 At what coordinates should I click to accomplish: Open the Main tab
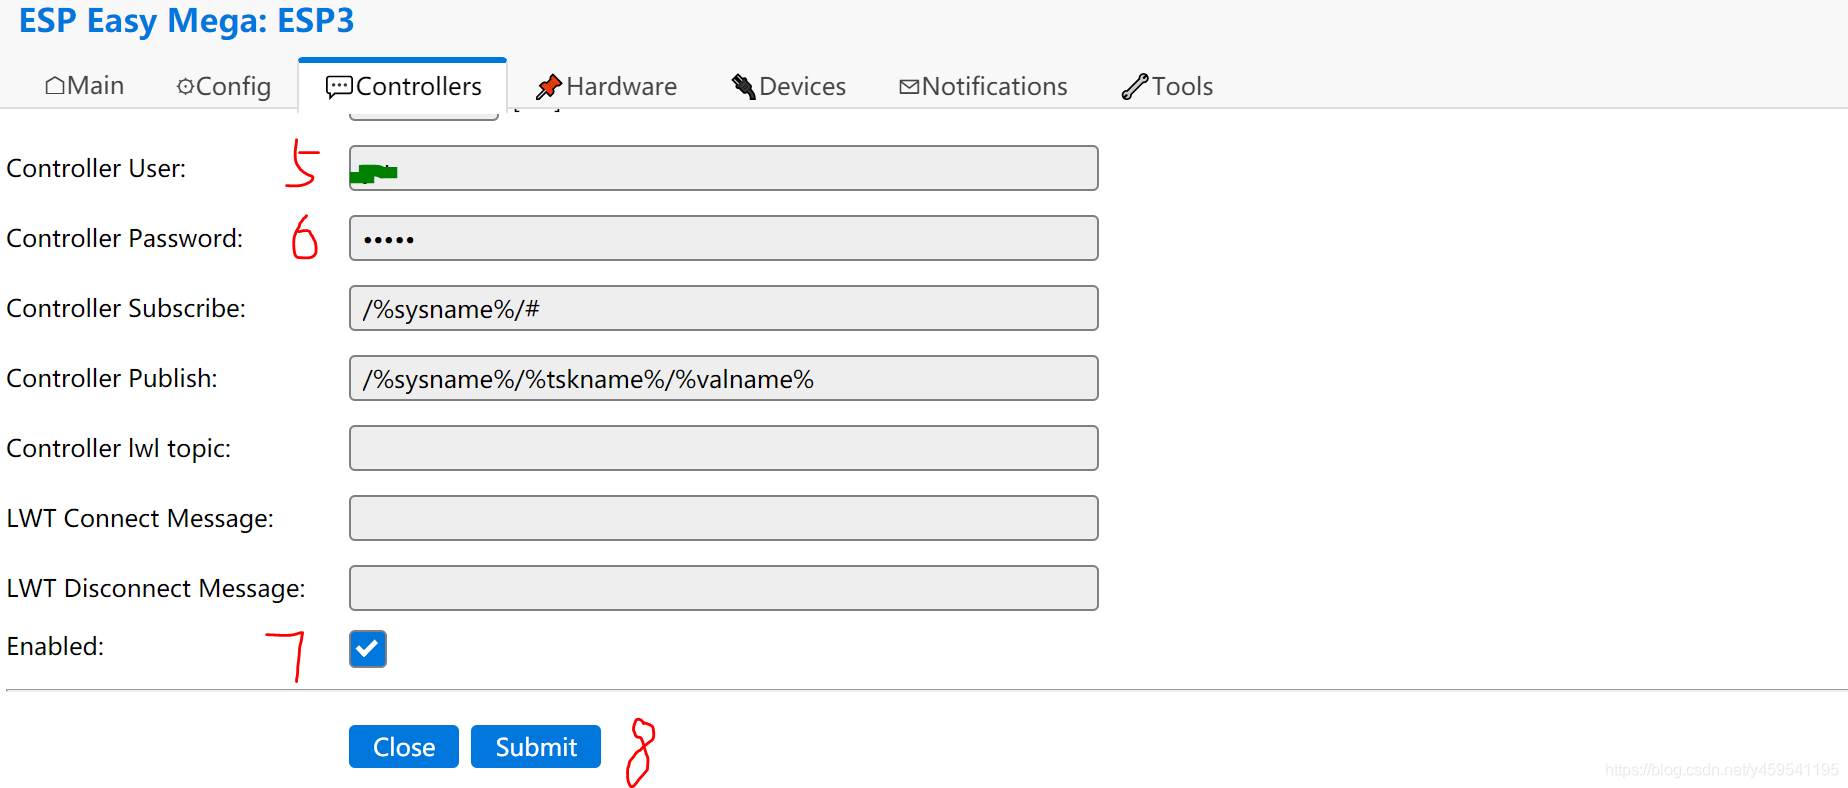pyautogui.click(x=85, y=86)
